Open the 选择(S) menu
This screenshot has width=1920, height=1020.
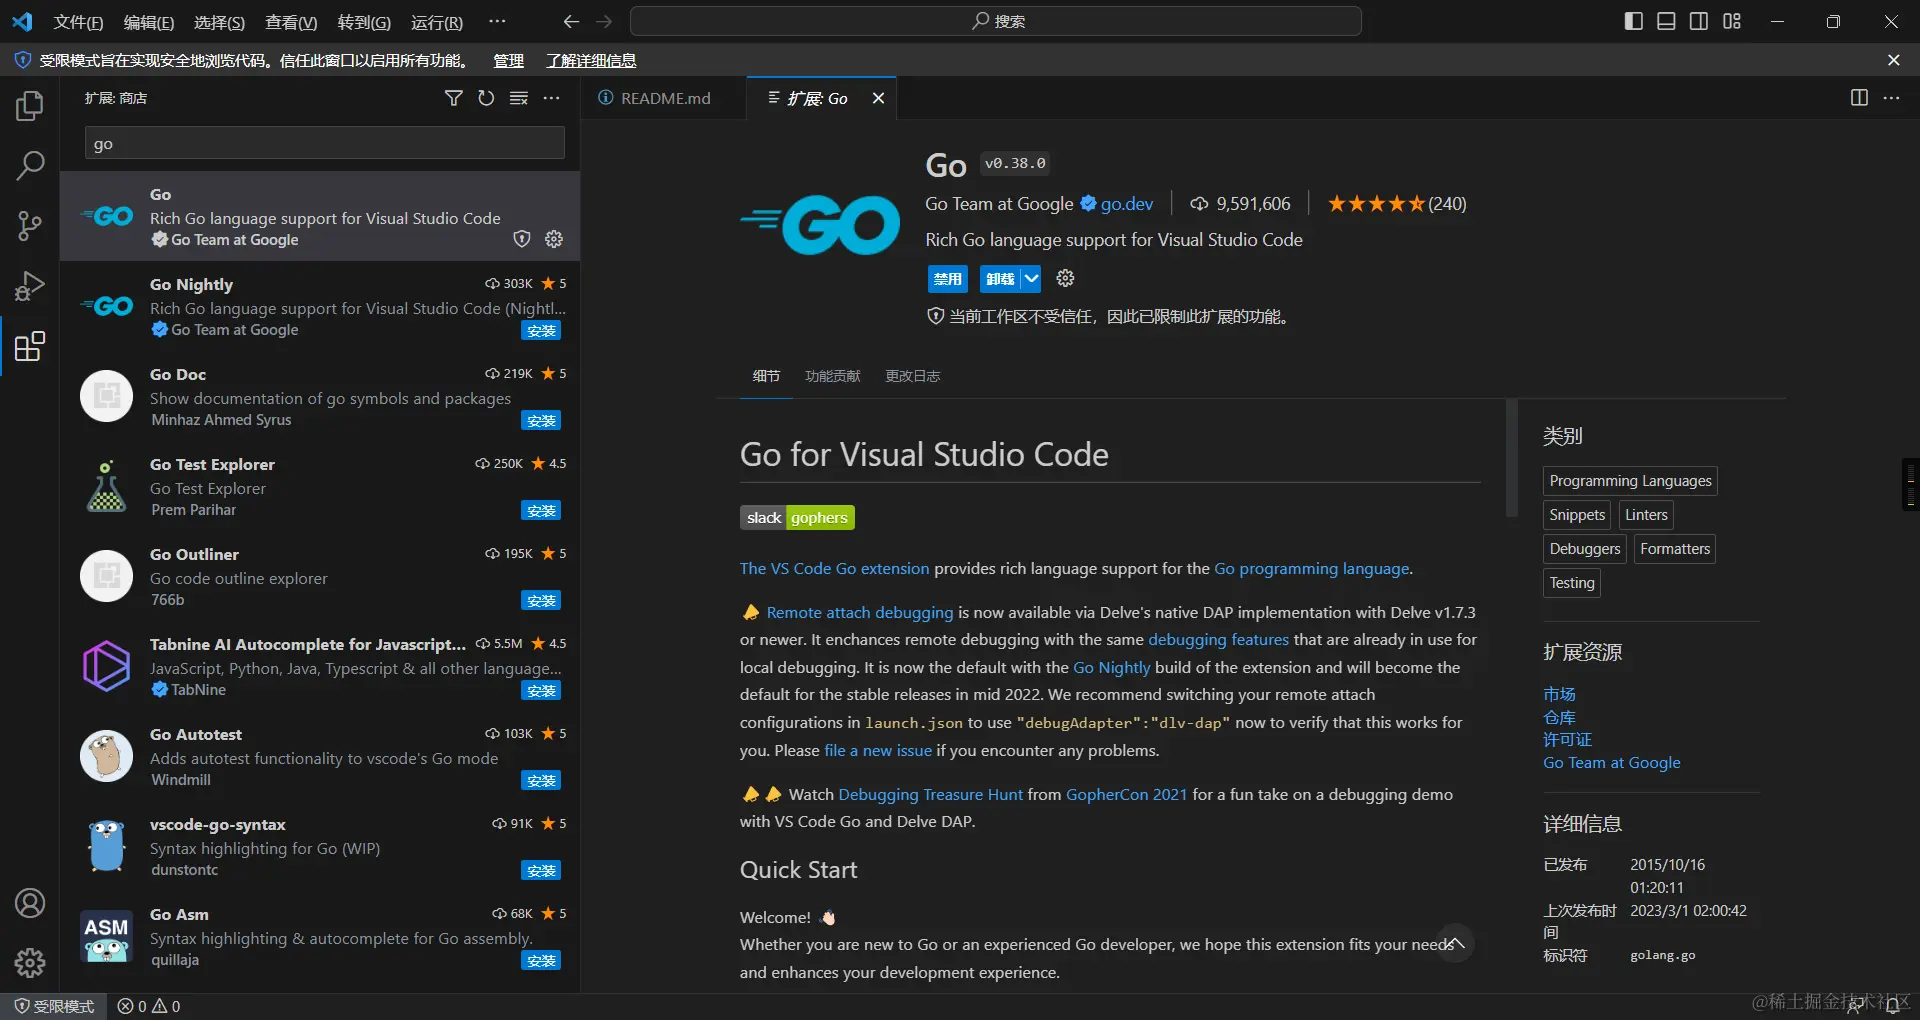[x=219, y=22]
